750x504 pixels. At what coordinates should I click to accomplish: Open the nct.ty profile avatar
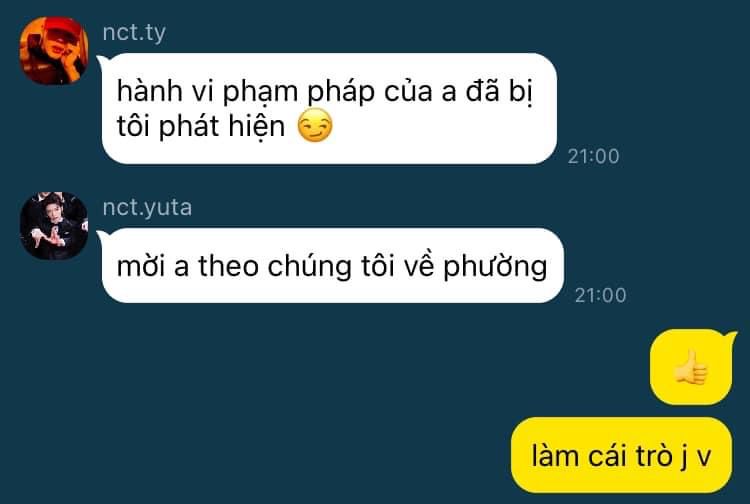pos(54,51)
